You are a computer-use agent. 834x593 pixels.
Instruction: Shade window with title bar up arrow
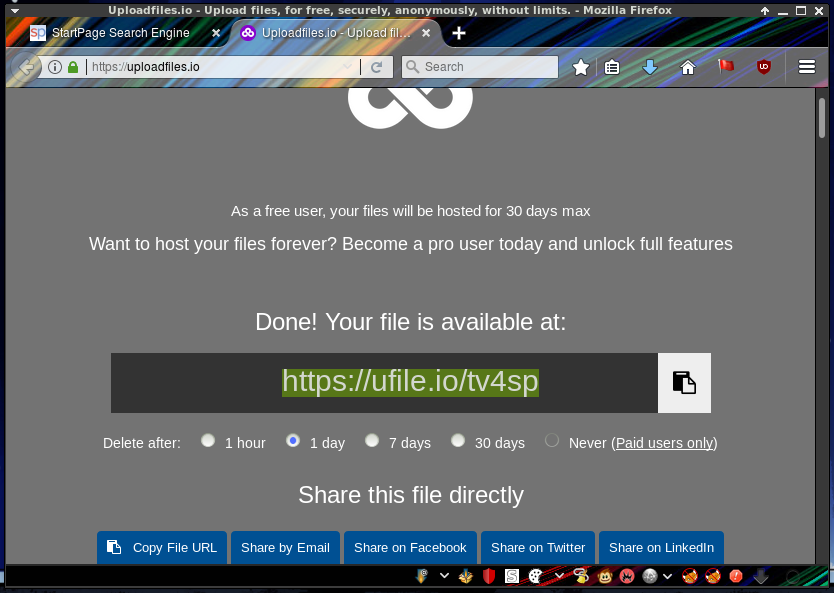765,10
